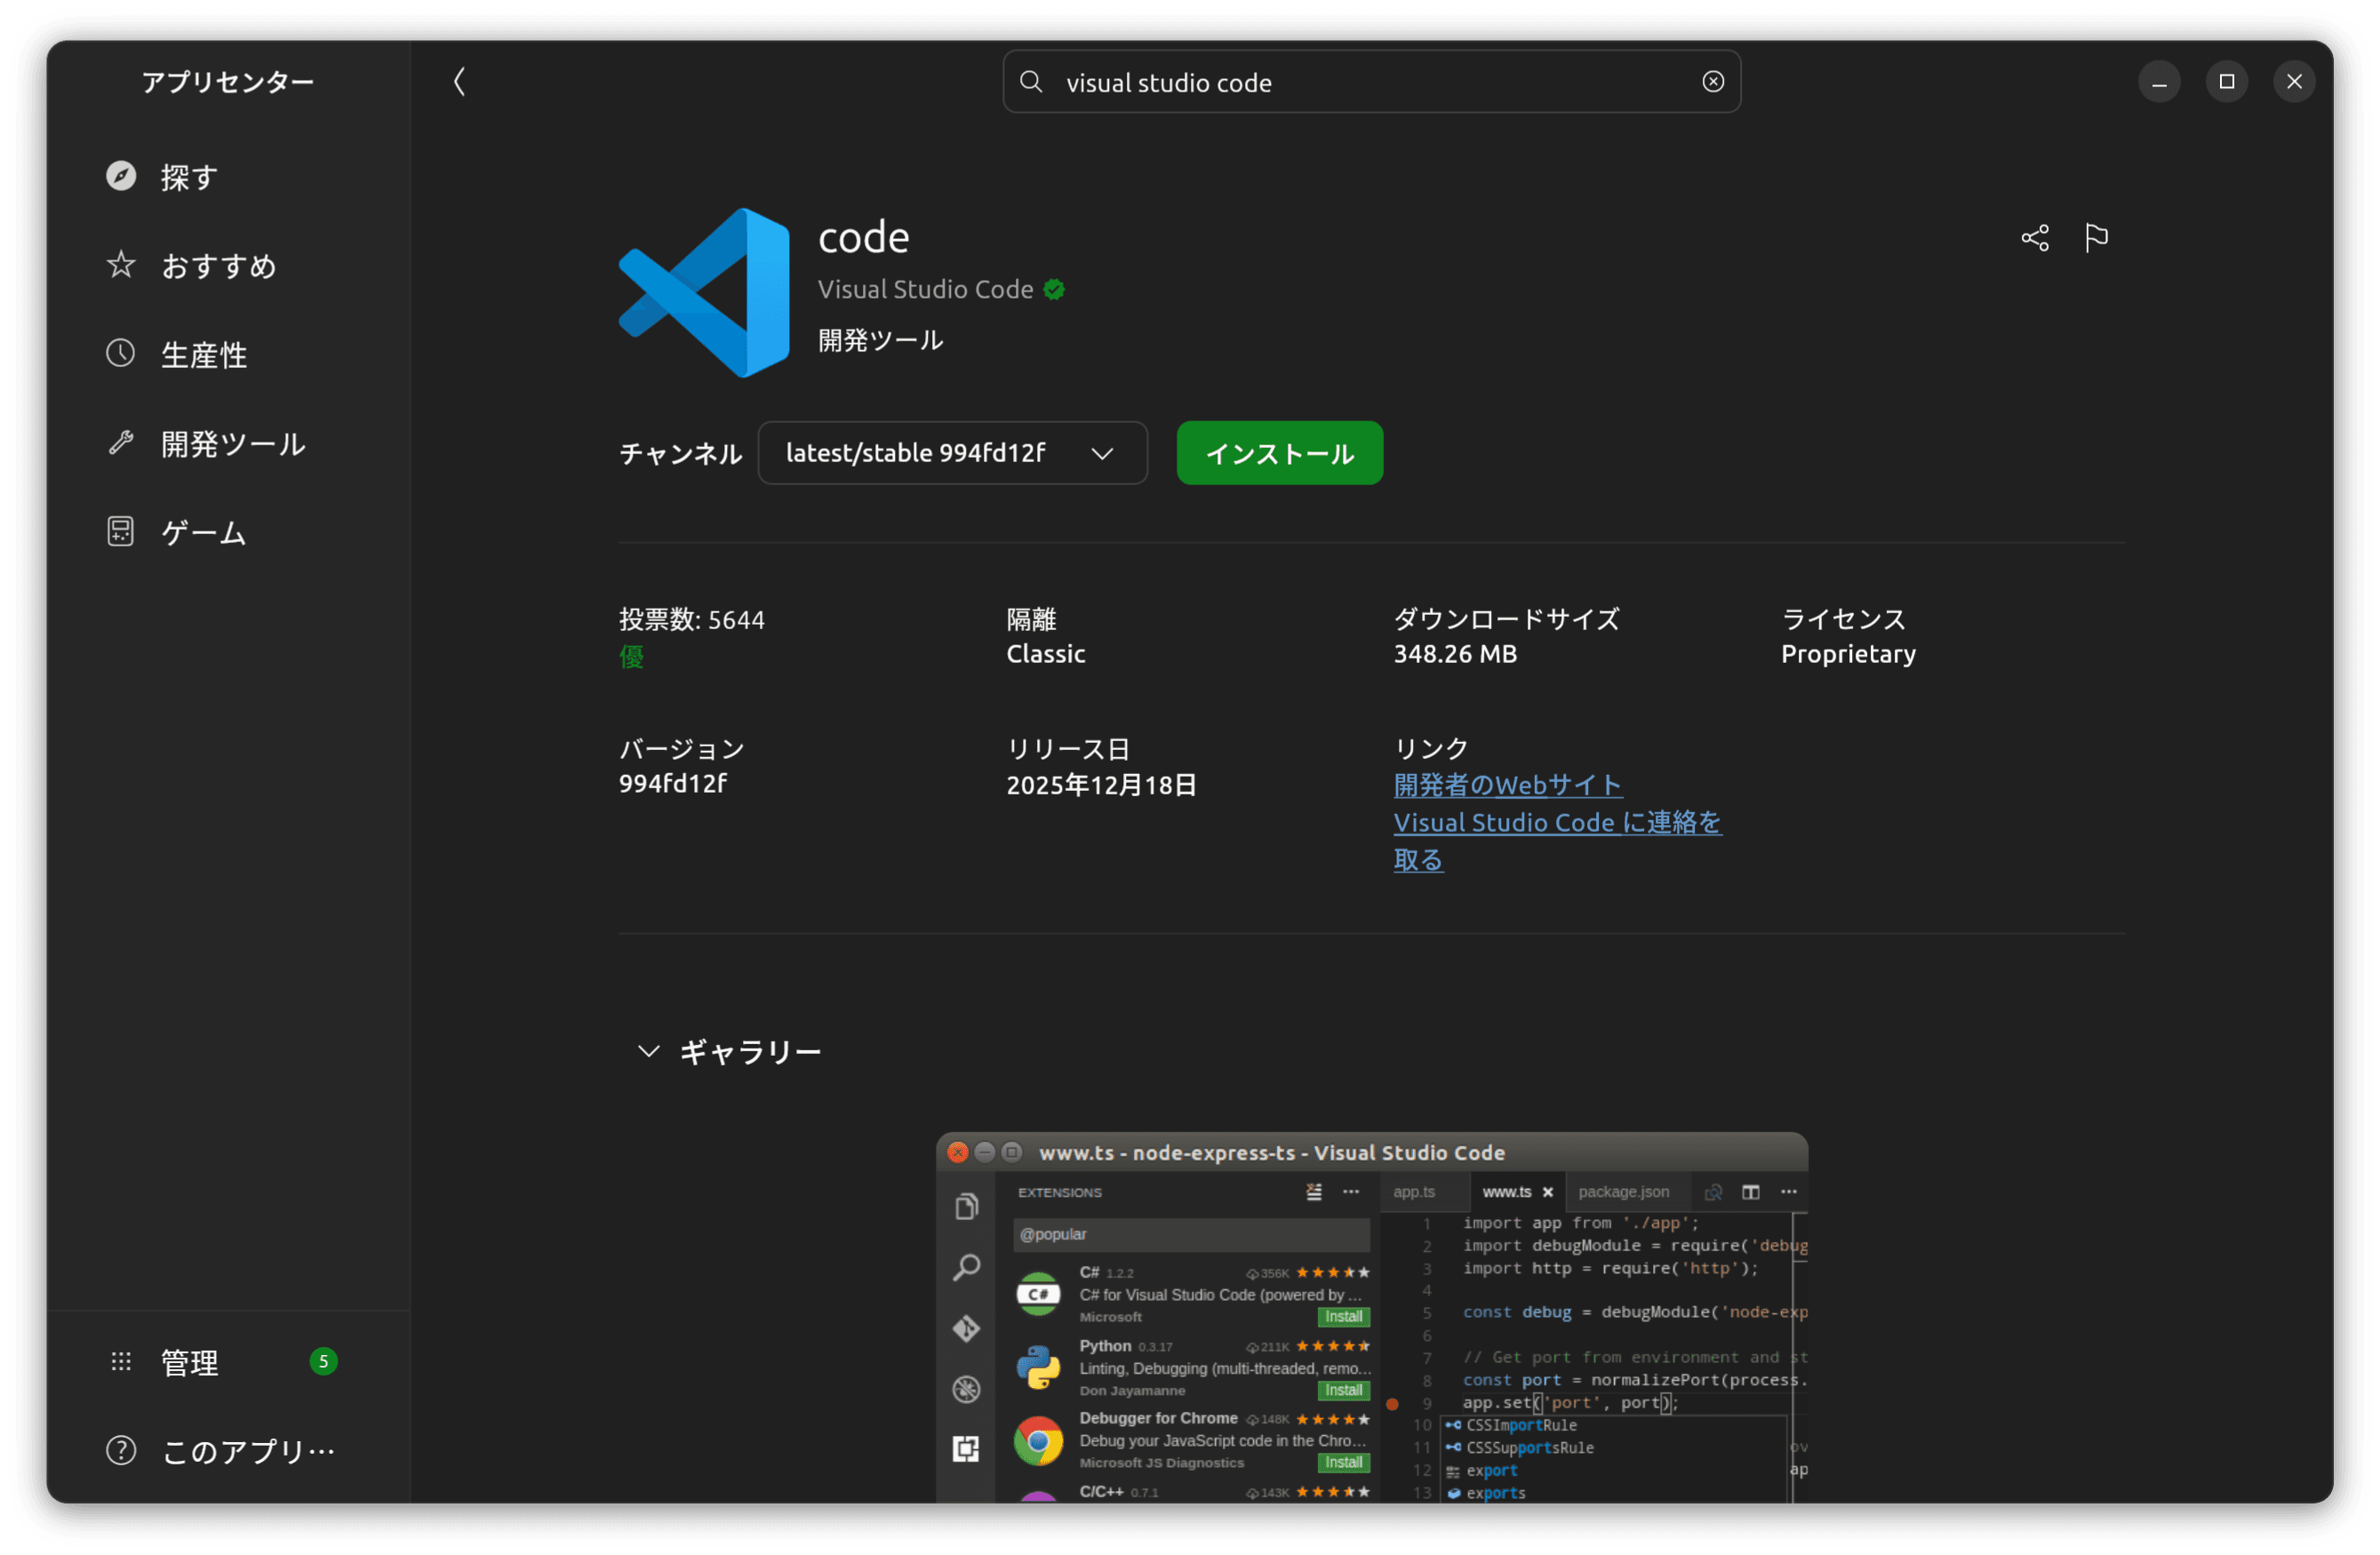Go back using the back arrow
The width and height of the screenshot is (2380, 1555).
(x=459, y=82)
